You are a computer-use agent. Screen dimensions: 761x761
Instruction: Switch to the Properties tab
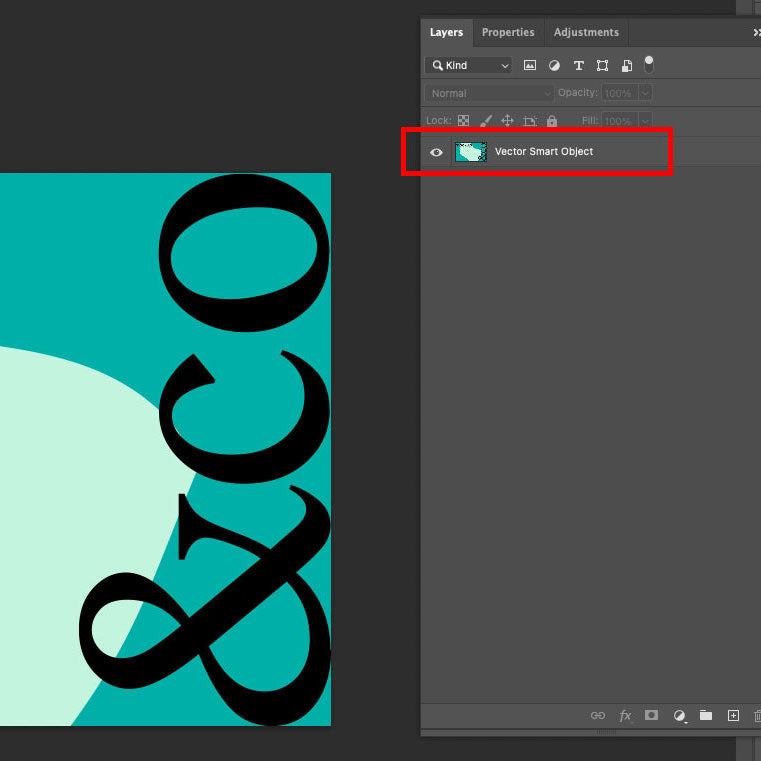pyautogui.click(x=508, y=32)
